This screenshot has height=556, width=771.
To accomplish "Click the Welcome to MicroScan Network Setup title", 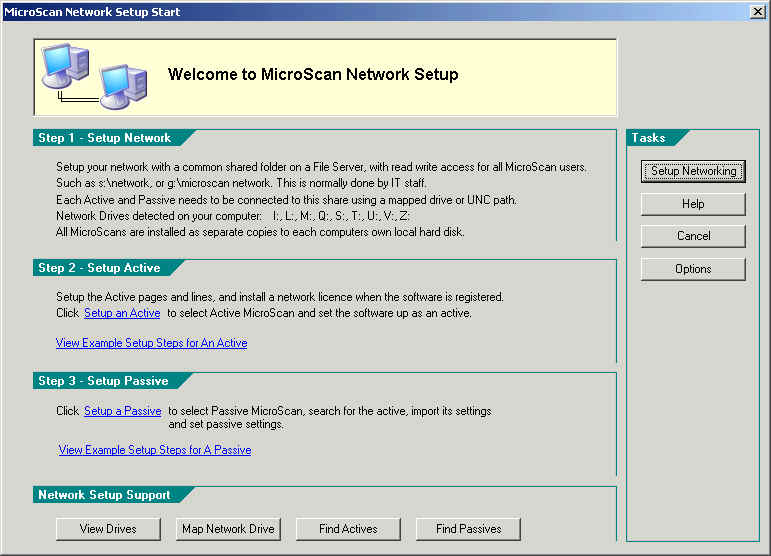I will 313,74.
